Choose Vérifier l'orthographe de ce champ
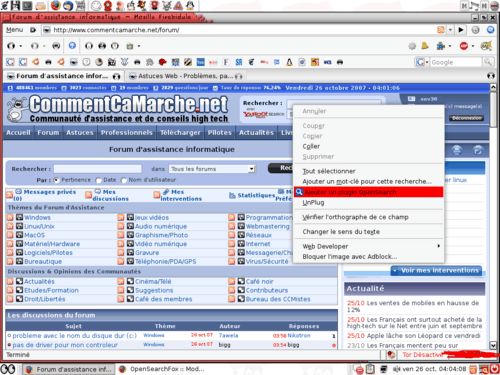 [368, 217]
